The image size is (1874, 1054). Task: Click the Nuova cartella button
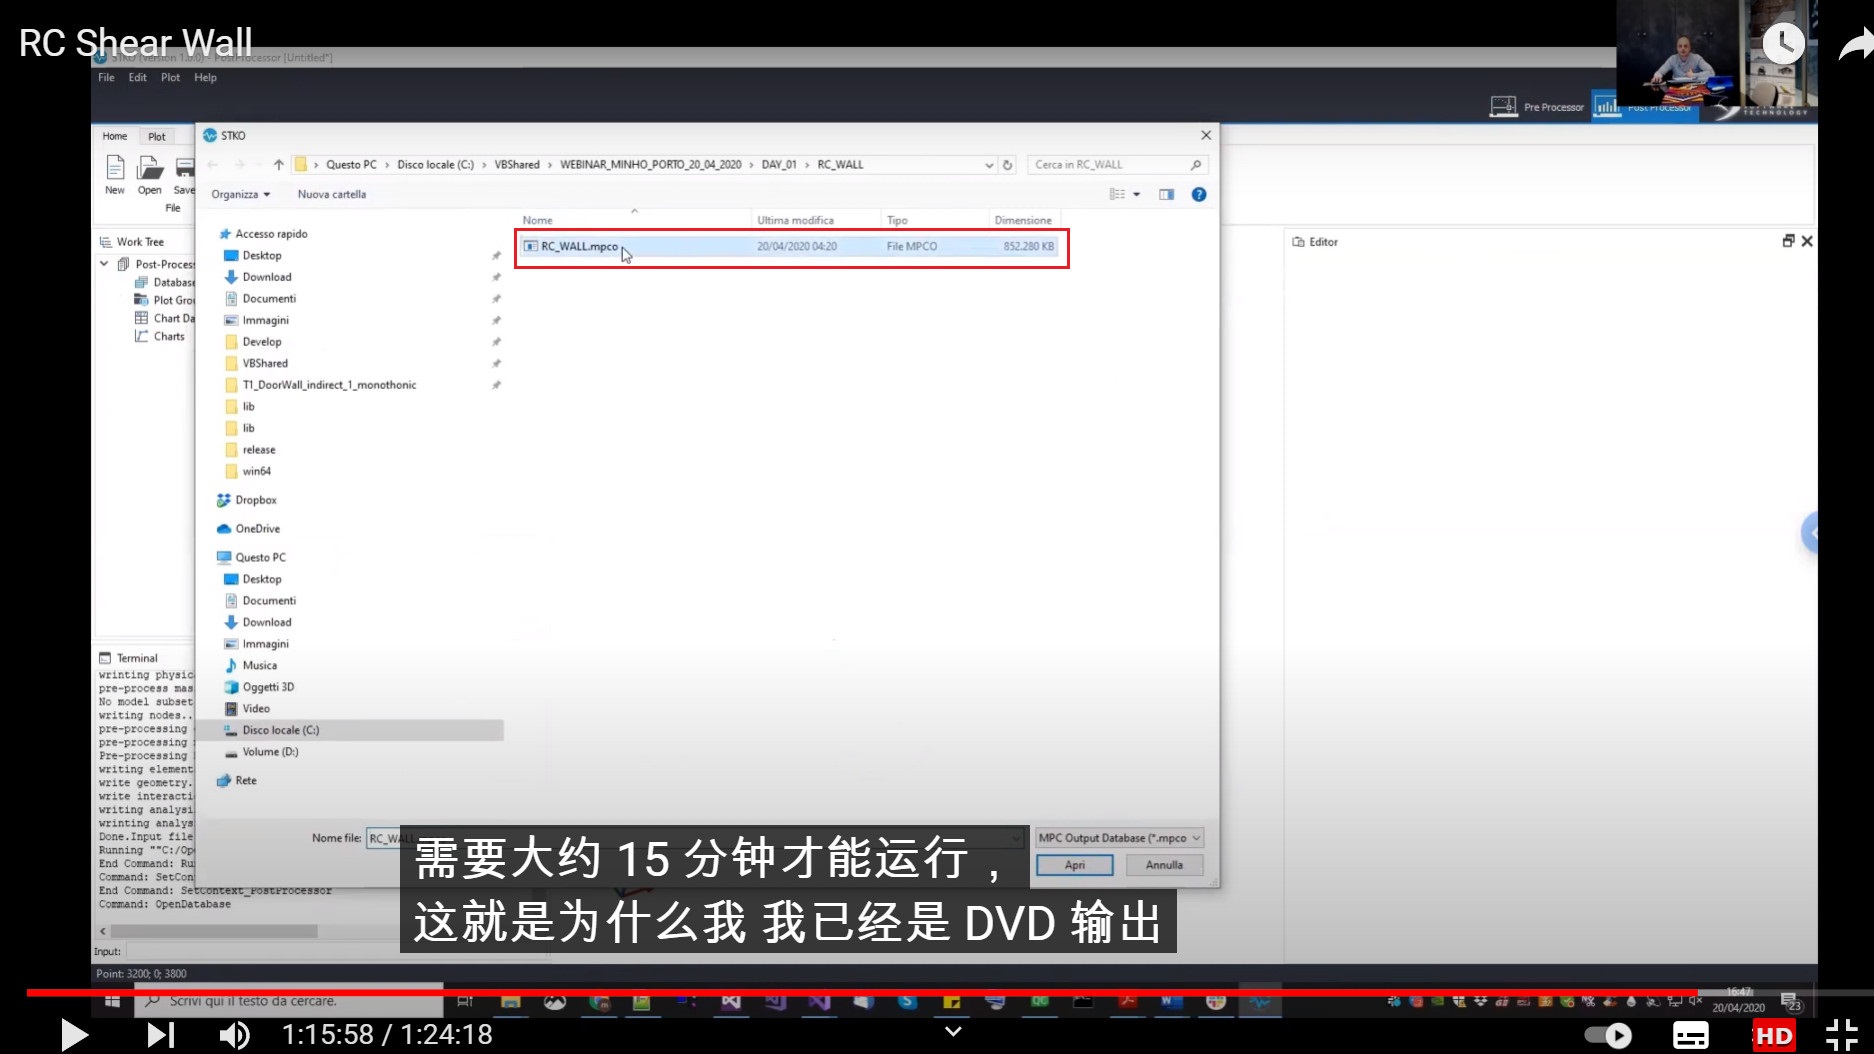[331, 195]
